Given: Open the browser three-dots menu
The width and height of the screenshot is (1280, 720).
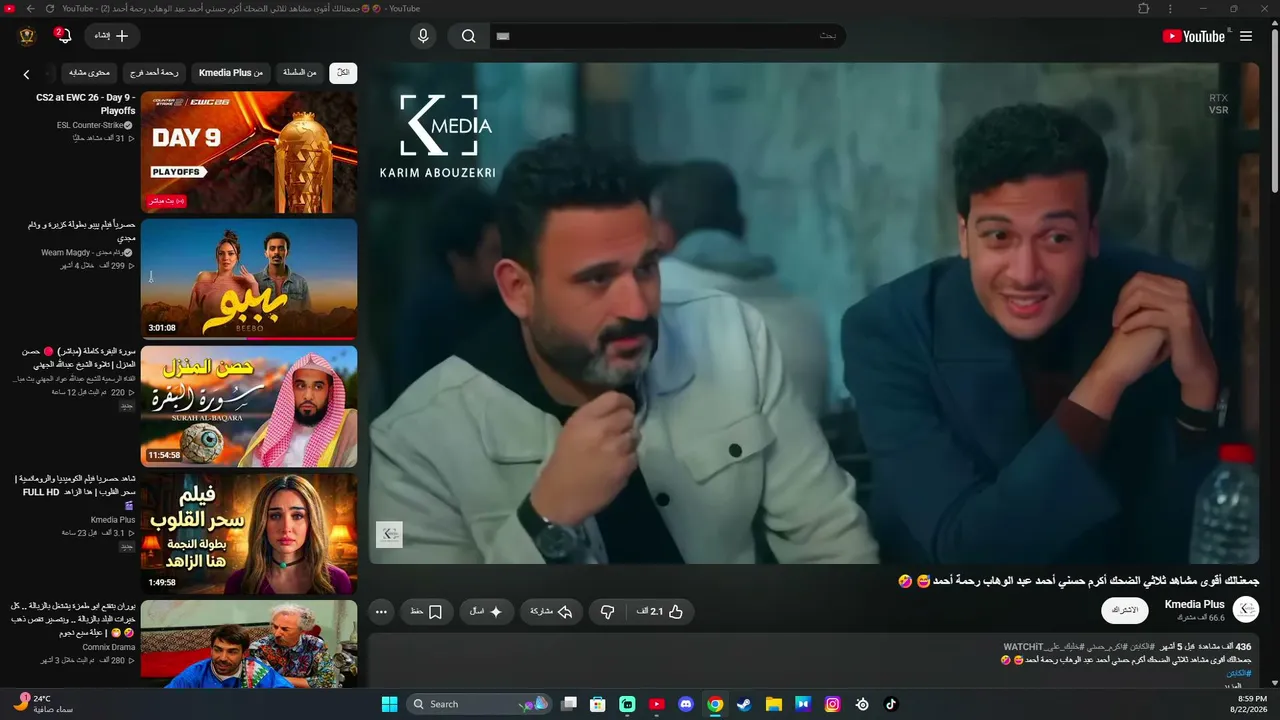Looking at the screenshot, I should (1171, 9).
